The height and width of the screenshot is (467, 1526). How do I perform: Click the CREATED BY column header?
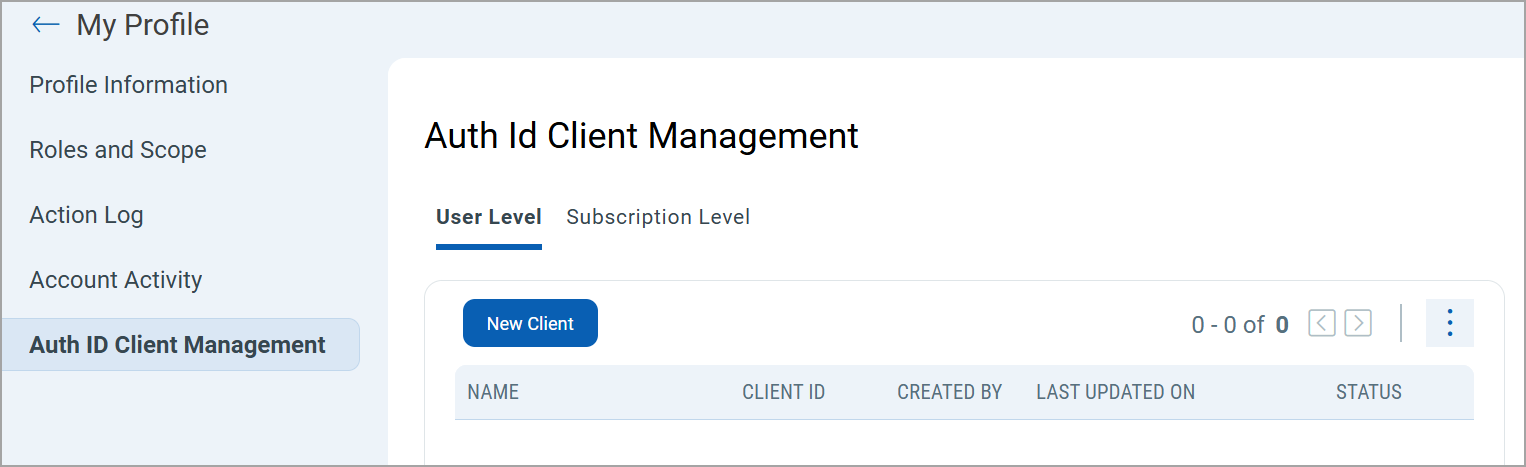[949, 392]
